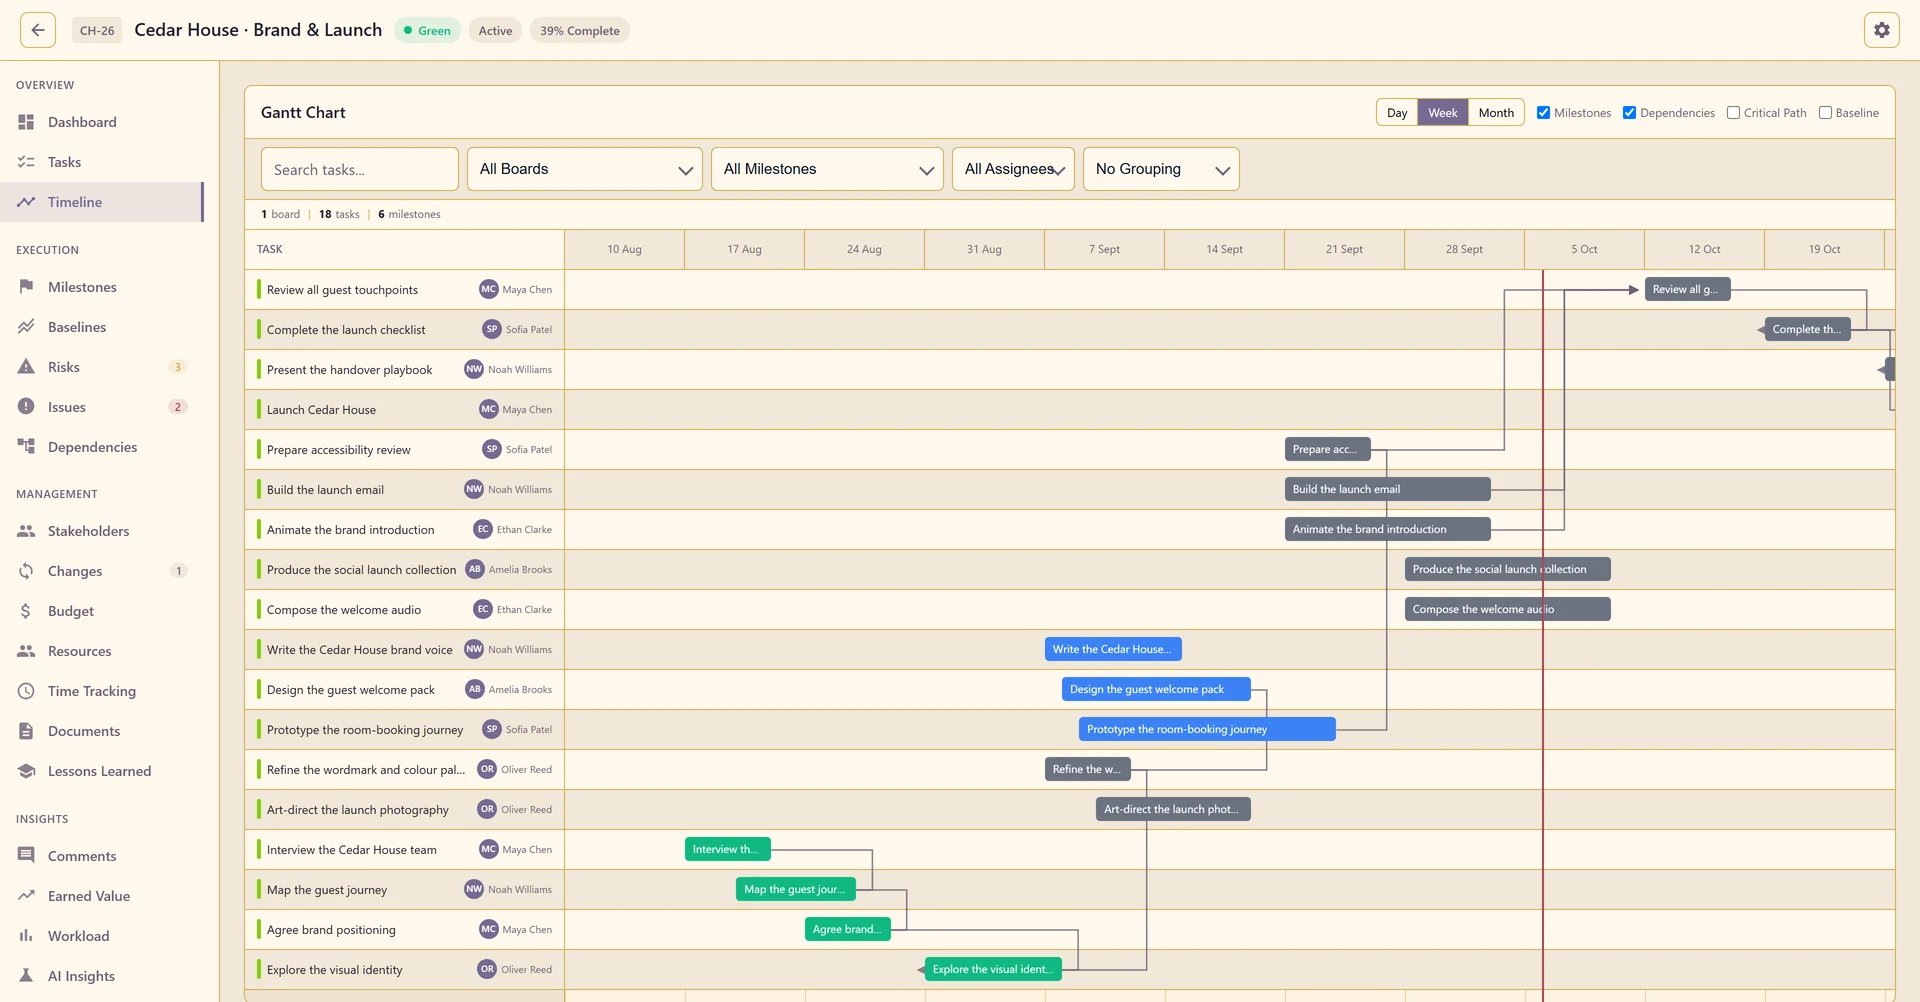
Task: Open the All Assignees dropdown
Action: [1013, 169]
